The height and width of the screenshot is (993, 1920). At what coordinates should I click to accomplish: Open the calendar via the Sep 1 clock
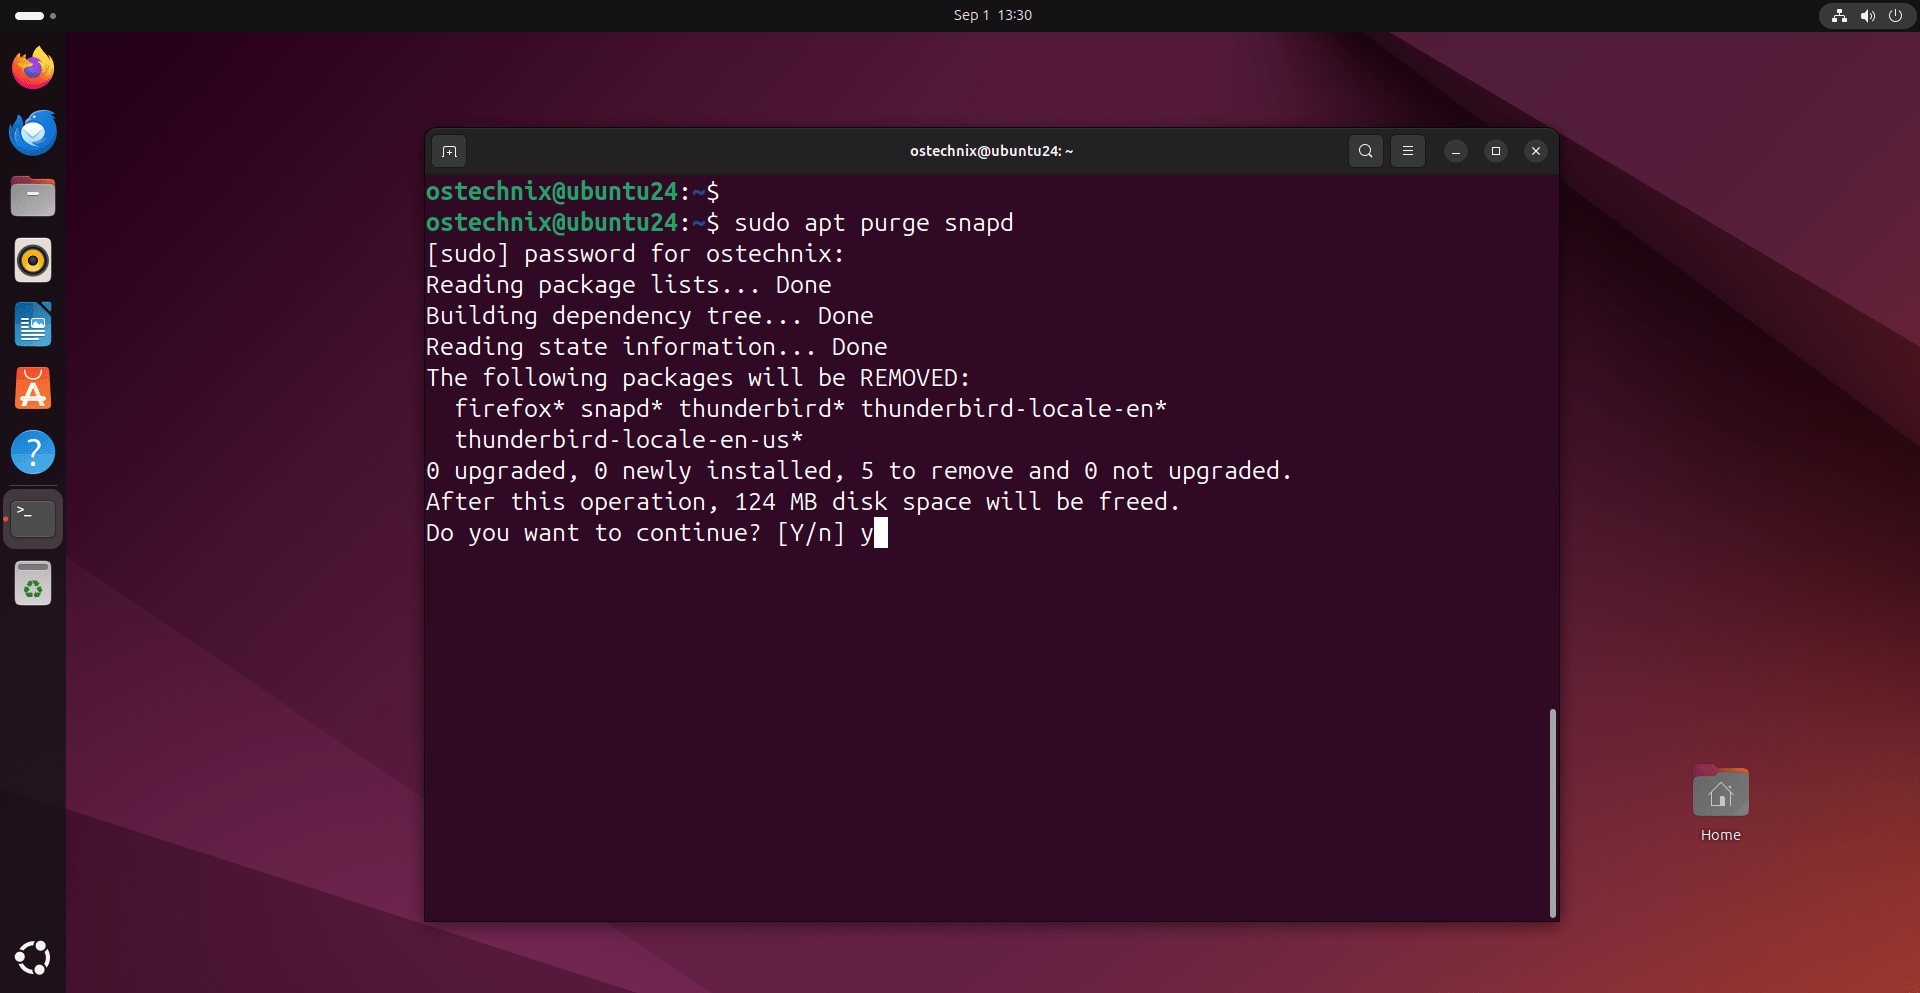coord(991,15)
